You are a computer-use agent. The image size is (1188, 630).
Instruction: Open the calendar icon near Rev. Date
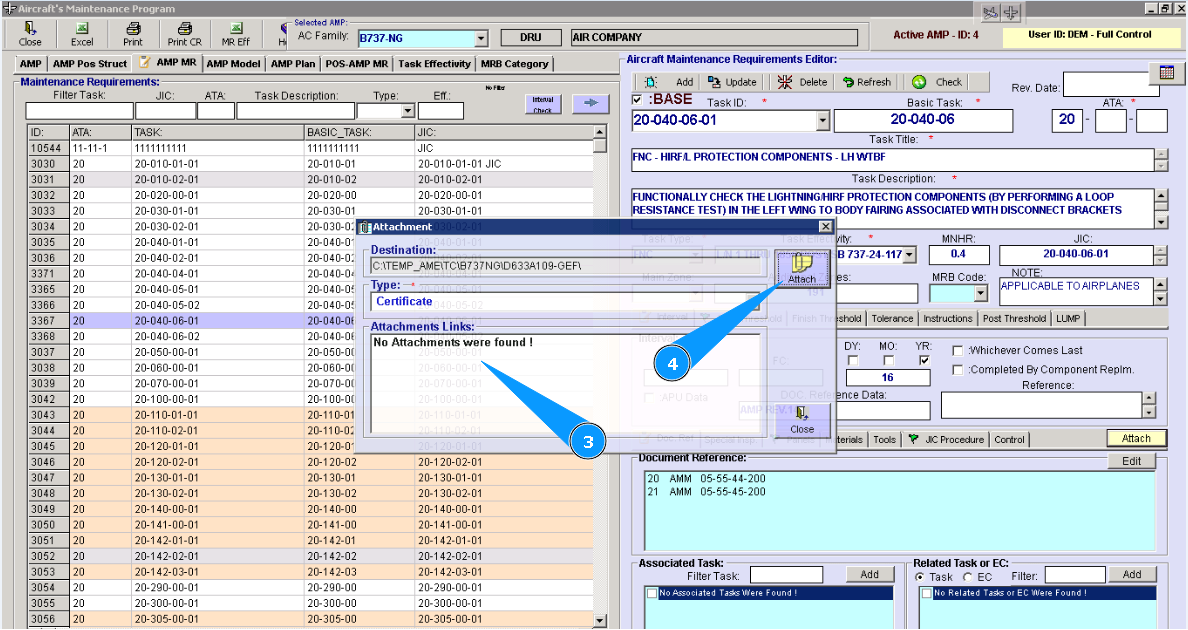[x=1167, y=73]
